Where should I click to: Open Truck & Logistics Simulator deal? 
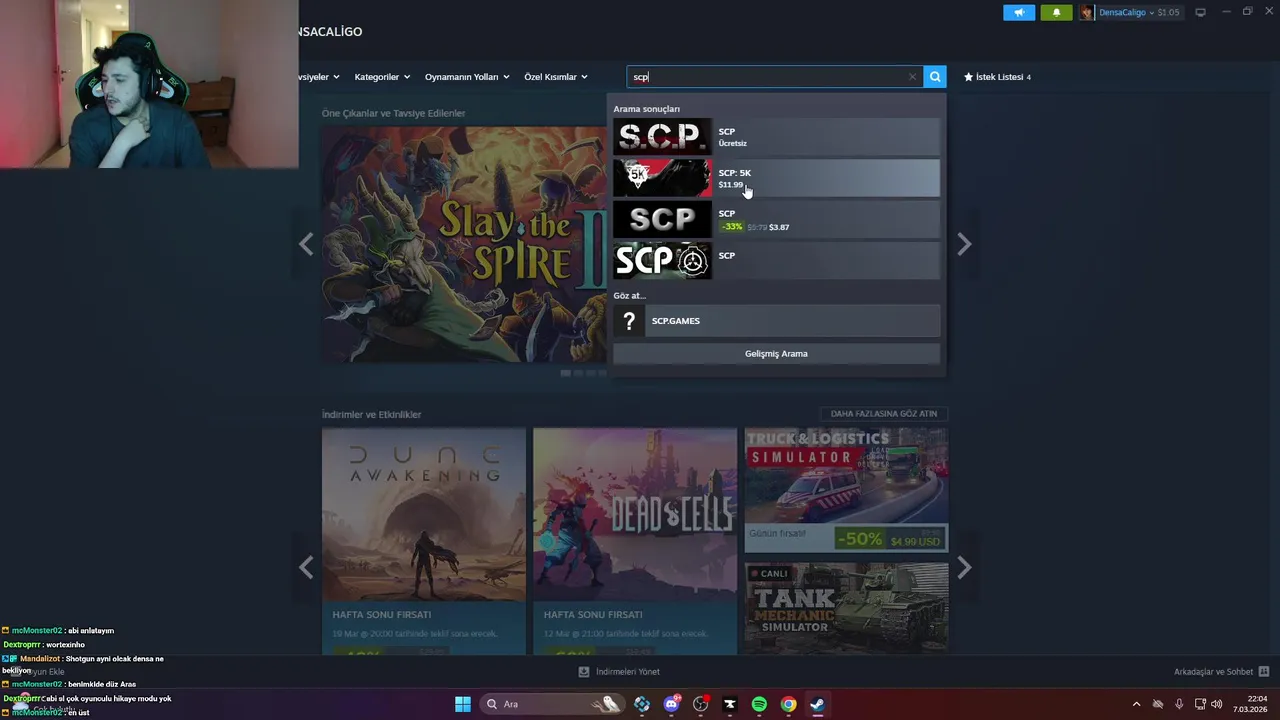click(846, 490)
